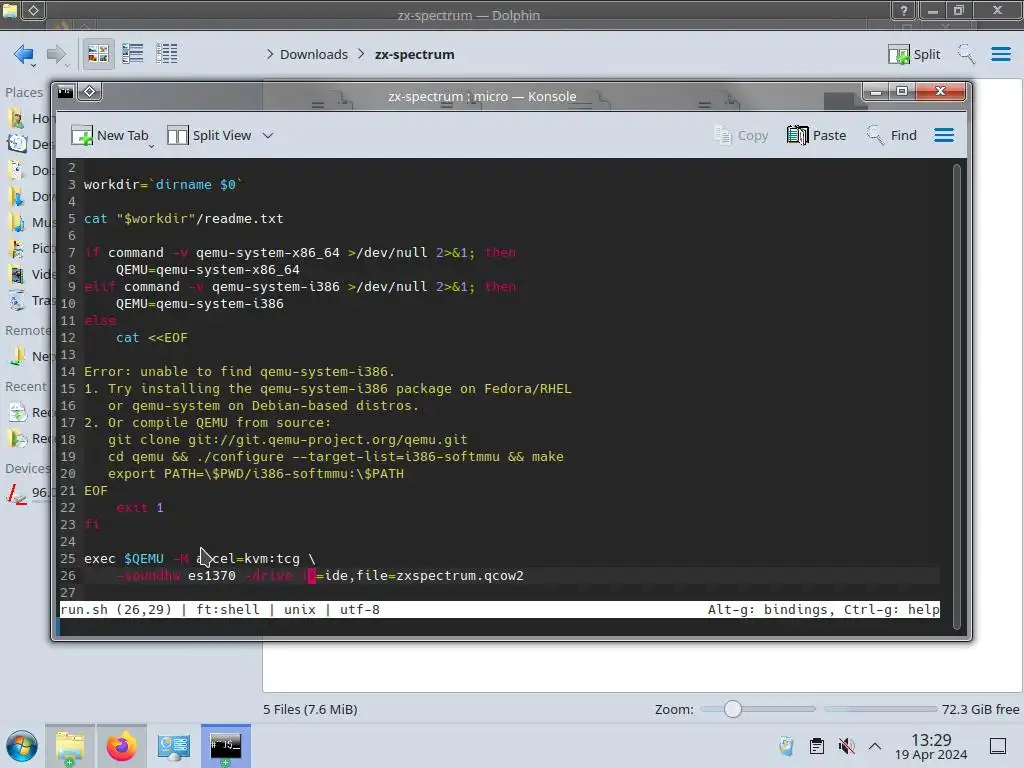Open search in Dolphin toolbar
The width and height of the screenshot is (1024, 768).
[x=967, y=54]
